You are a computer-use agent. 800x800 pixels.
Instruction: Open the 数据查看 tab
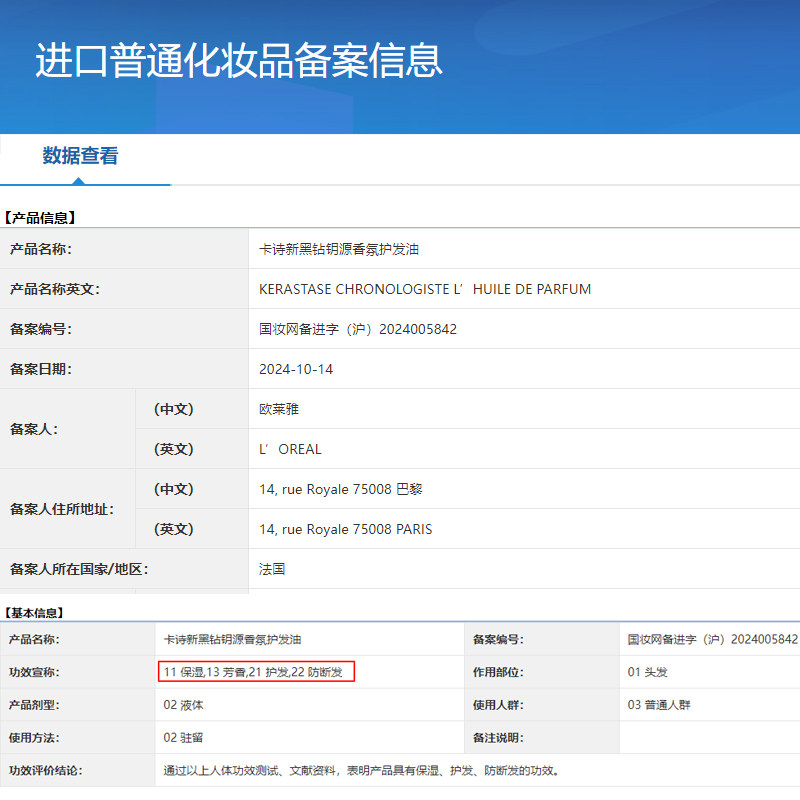80,156
